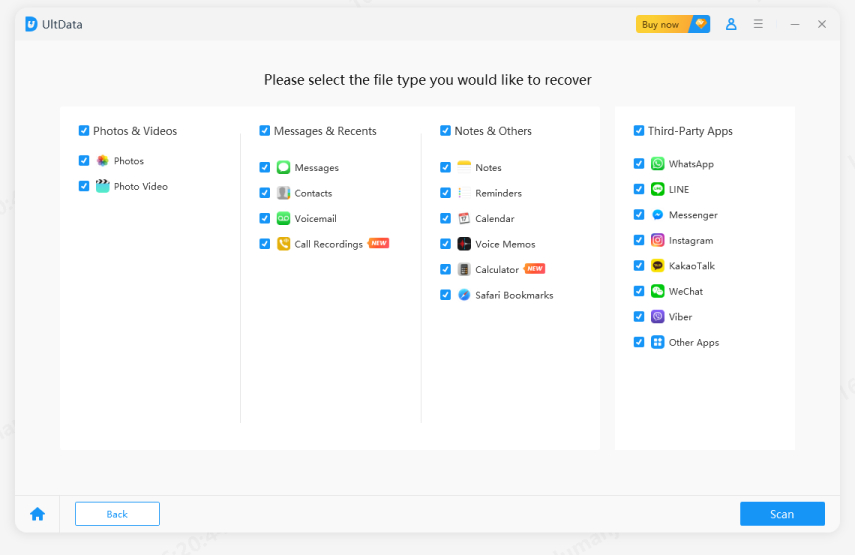Open the user account icon
Viewport: 855px width, 555px height.
coord(731,24)
